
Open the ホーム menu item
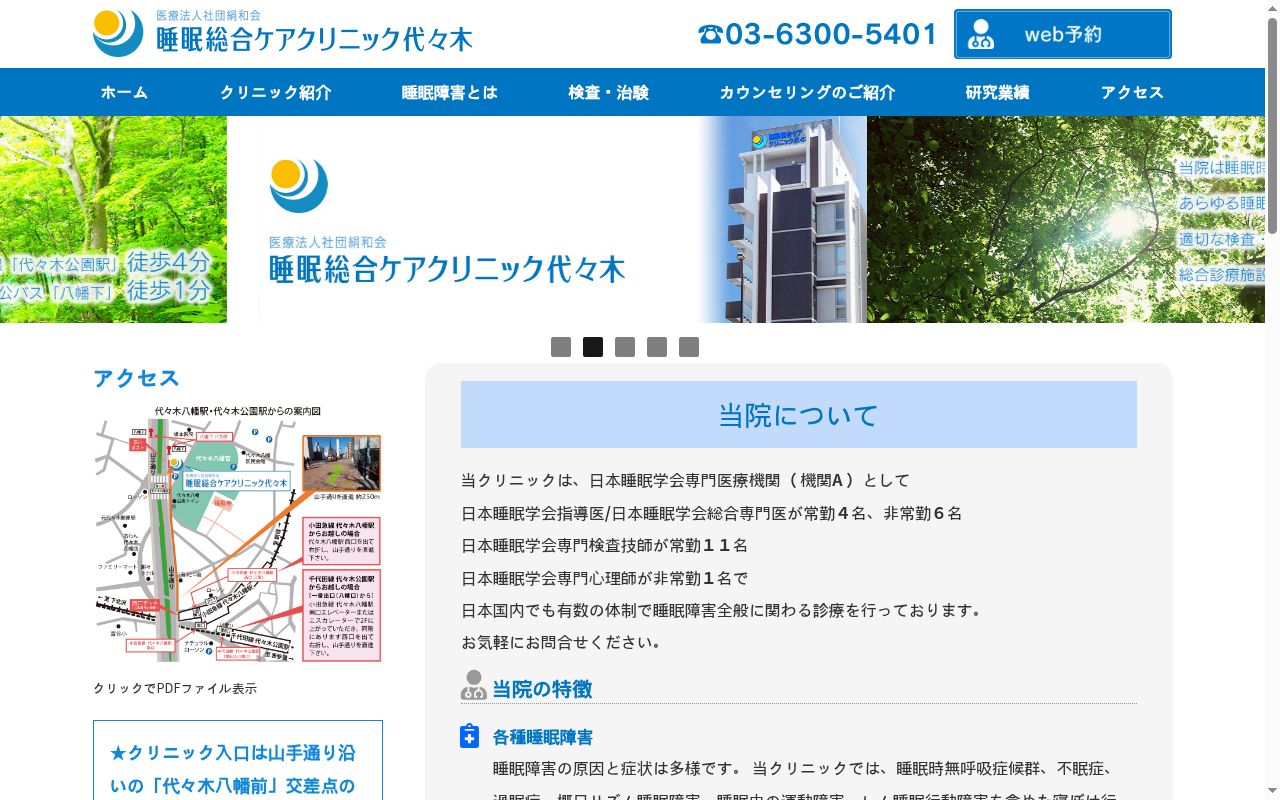124,92
